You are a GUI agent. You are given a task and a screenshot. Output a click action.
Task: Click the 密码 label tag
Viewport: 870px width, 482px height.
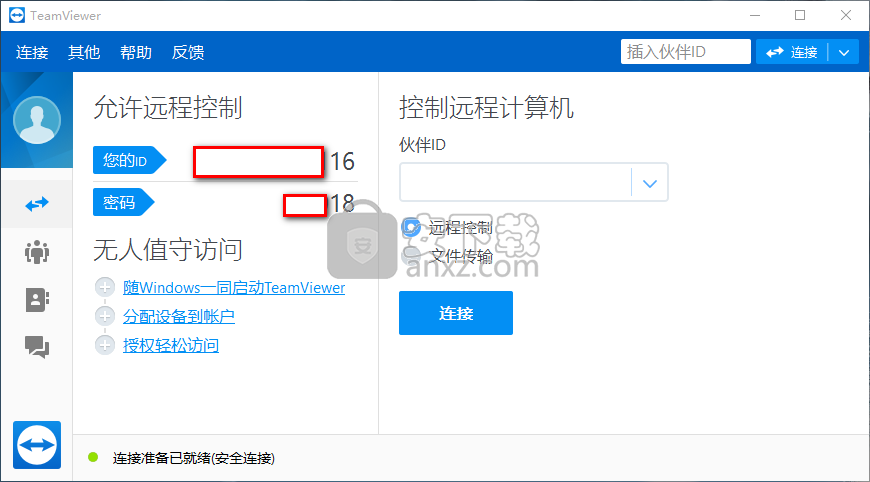tap(123, 202)
